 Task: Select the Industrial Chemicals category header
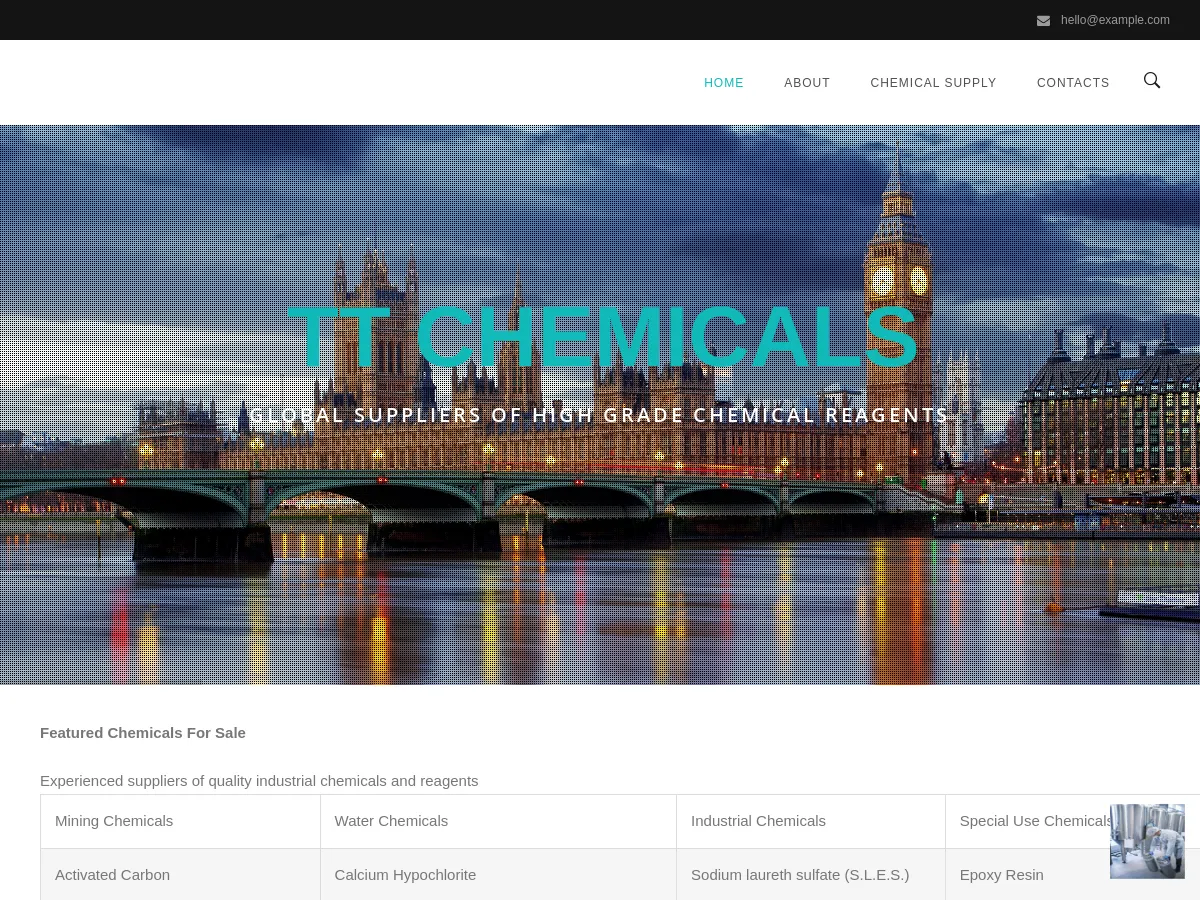click(x=758, y=820)
